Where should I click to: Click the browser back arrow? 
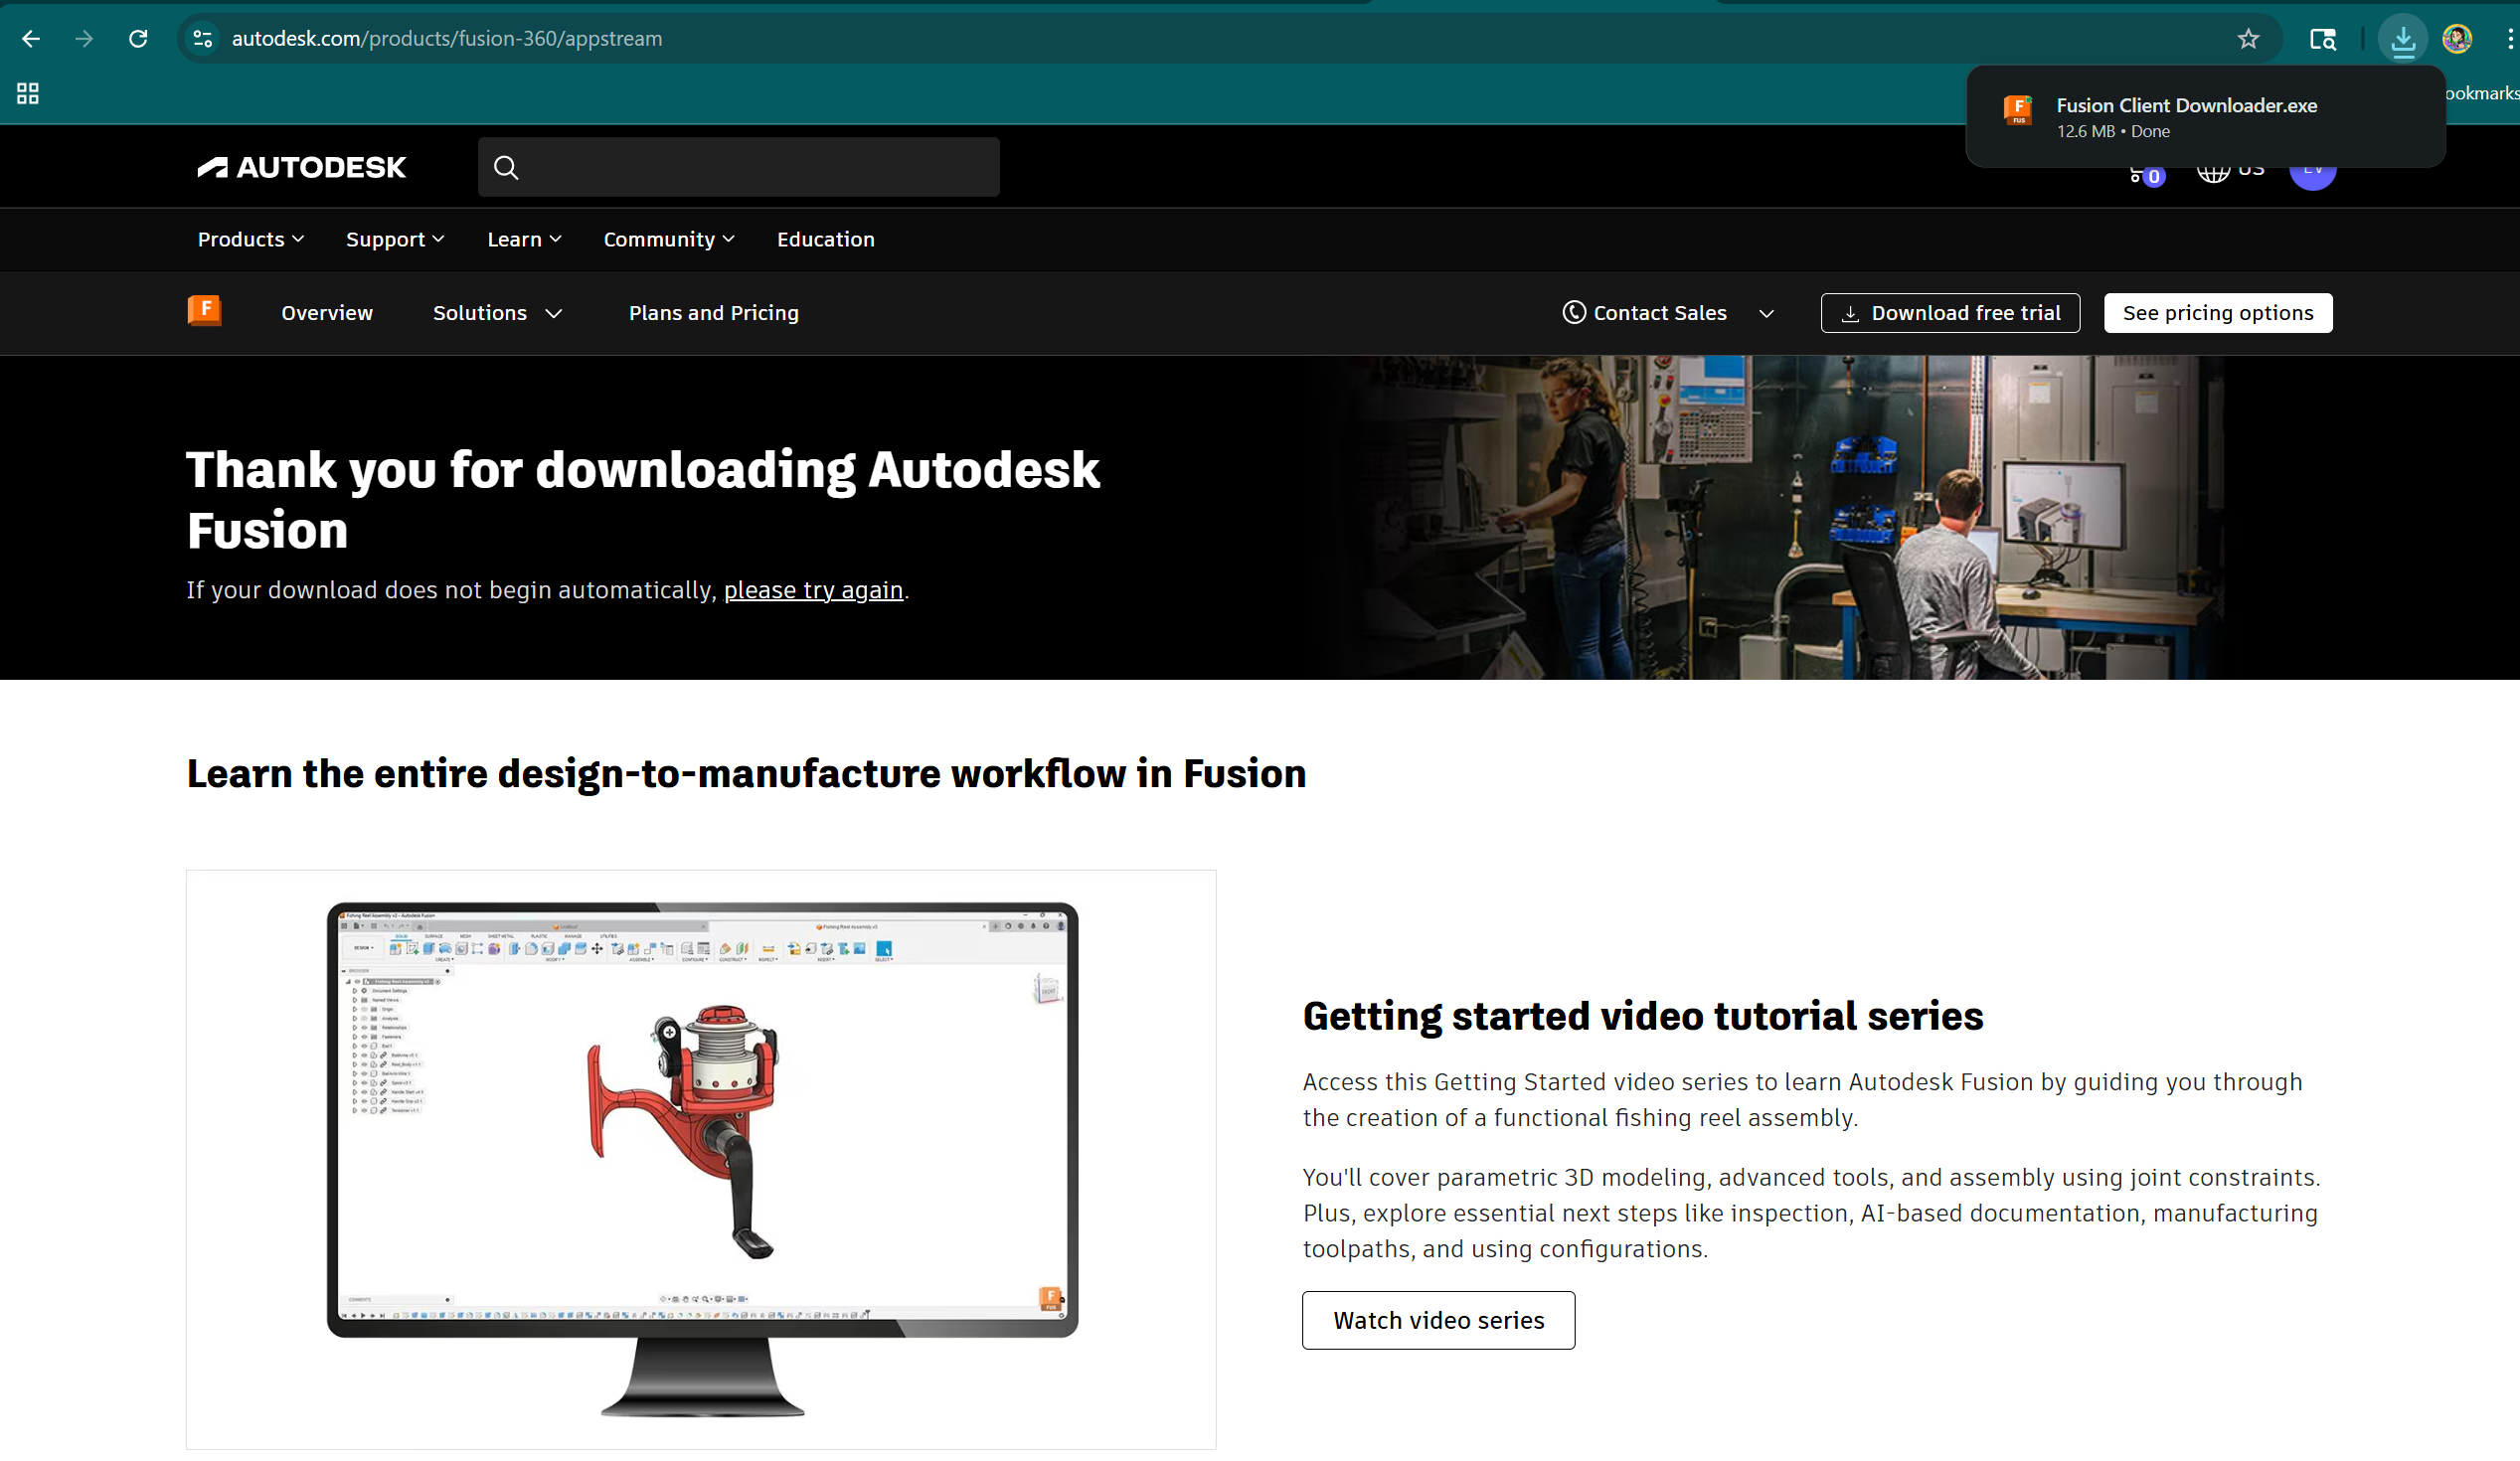point(31,39)
